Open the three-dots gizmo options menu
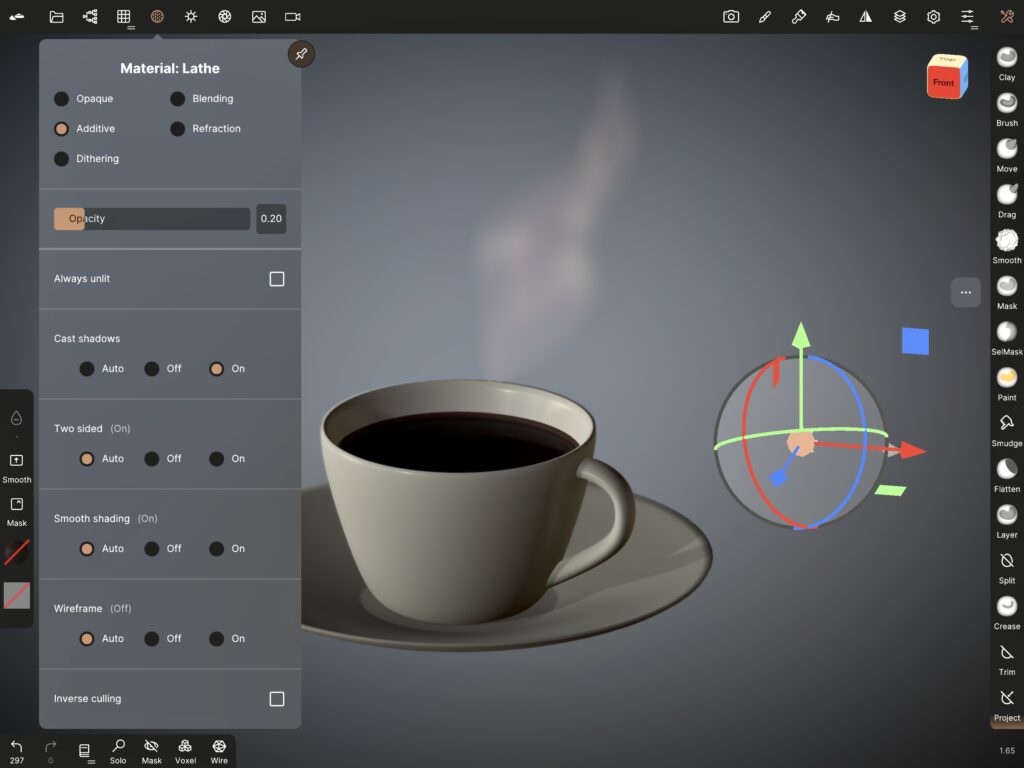The width and height of the screenshot is (1024, 768). [965, 293]
